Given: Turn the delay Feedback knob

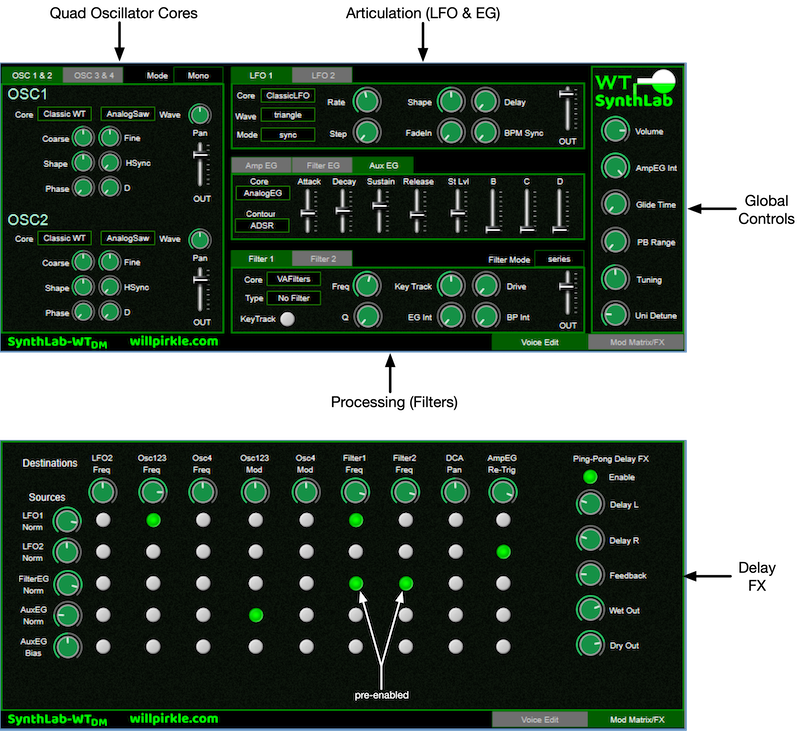Looking at the screenshot, I should (590, 575).
